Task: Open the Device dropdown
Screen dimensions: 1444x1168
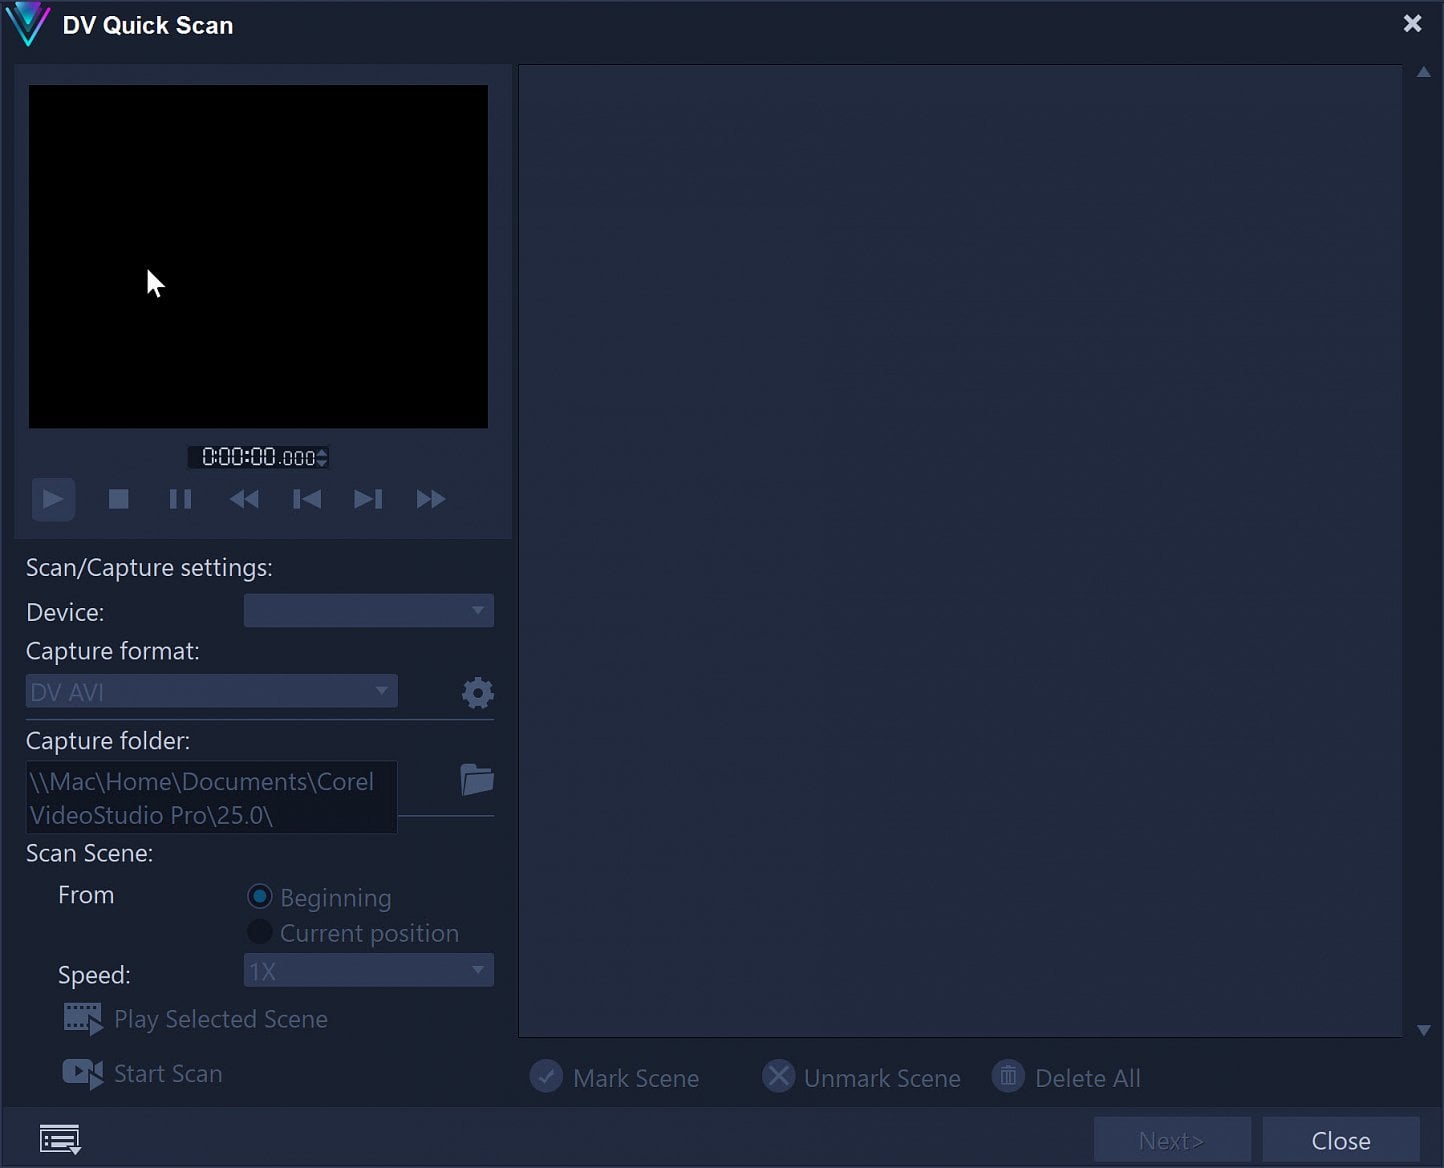Action: coord(369,611)
